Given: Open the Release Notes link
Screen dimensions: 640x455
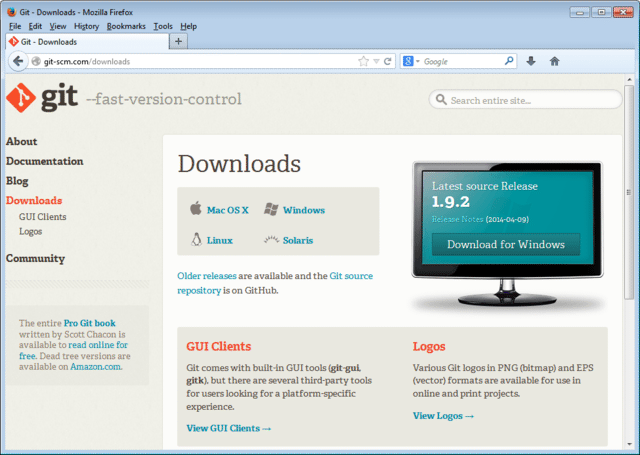Looking at the screenshot, I should coord(457,219).
